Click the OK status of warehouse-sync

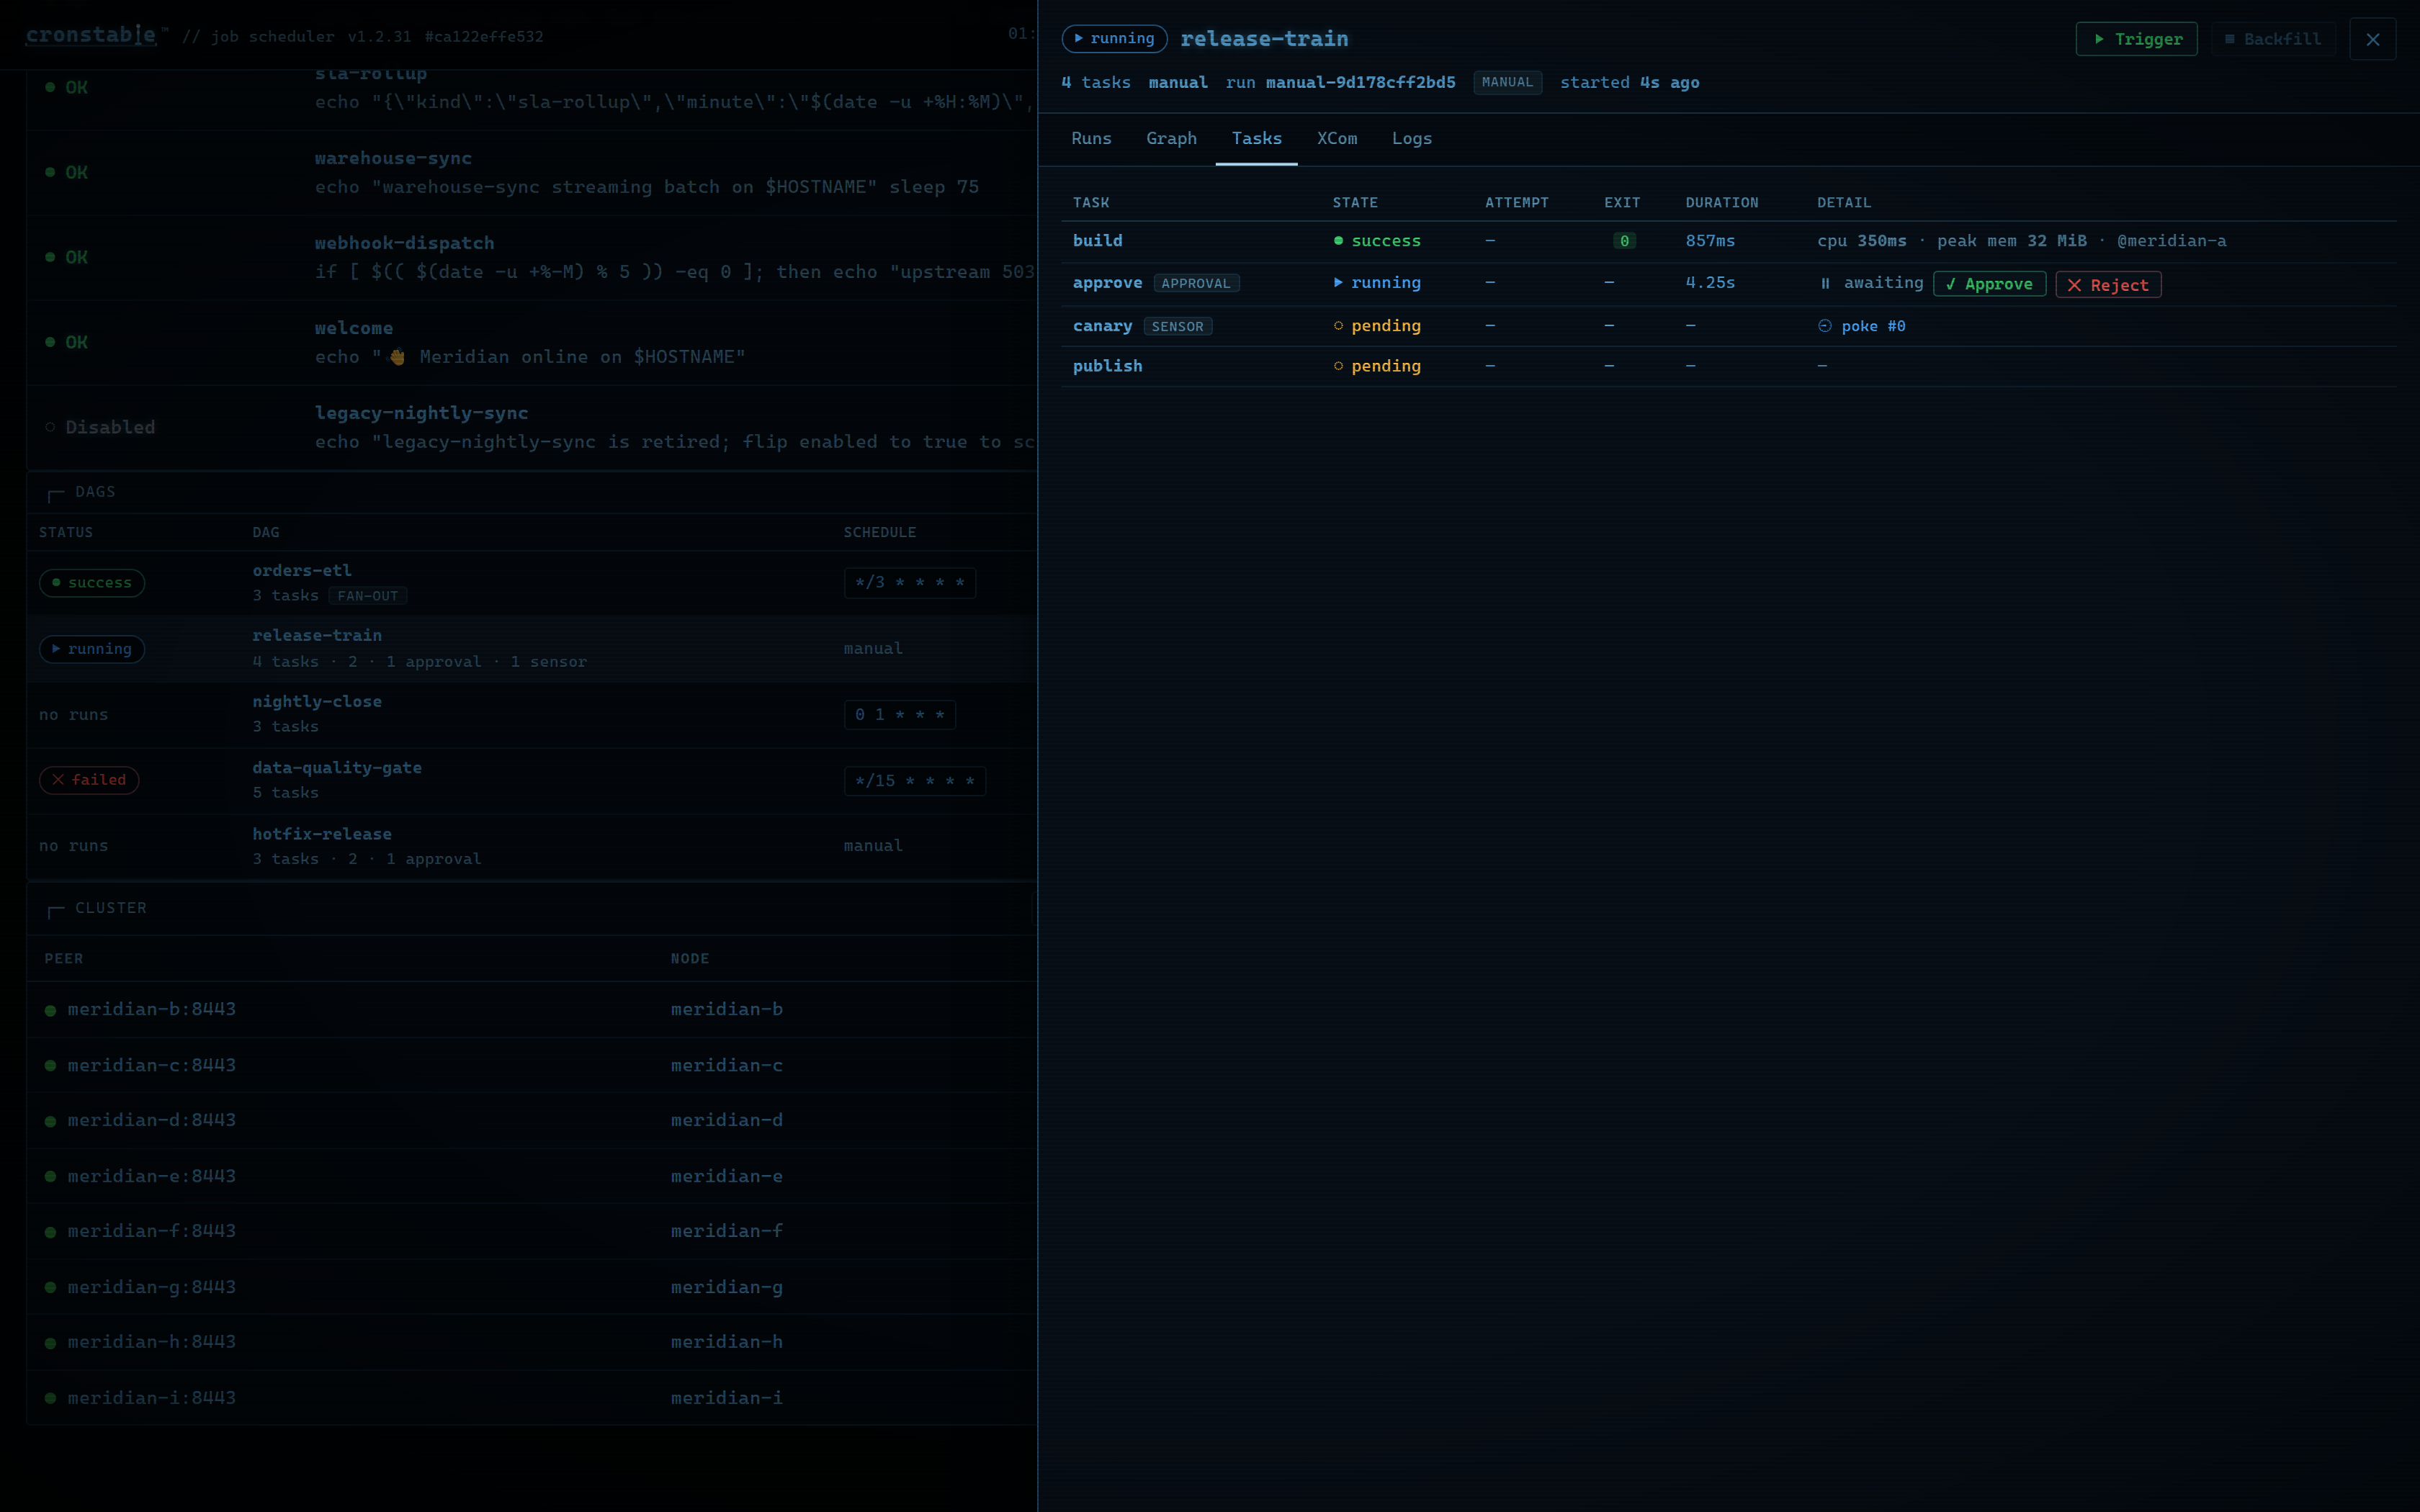coord(66,172)
